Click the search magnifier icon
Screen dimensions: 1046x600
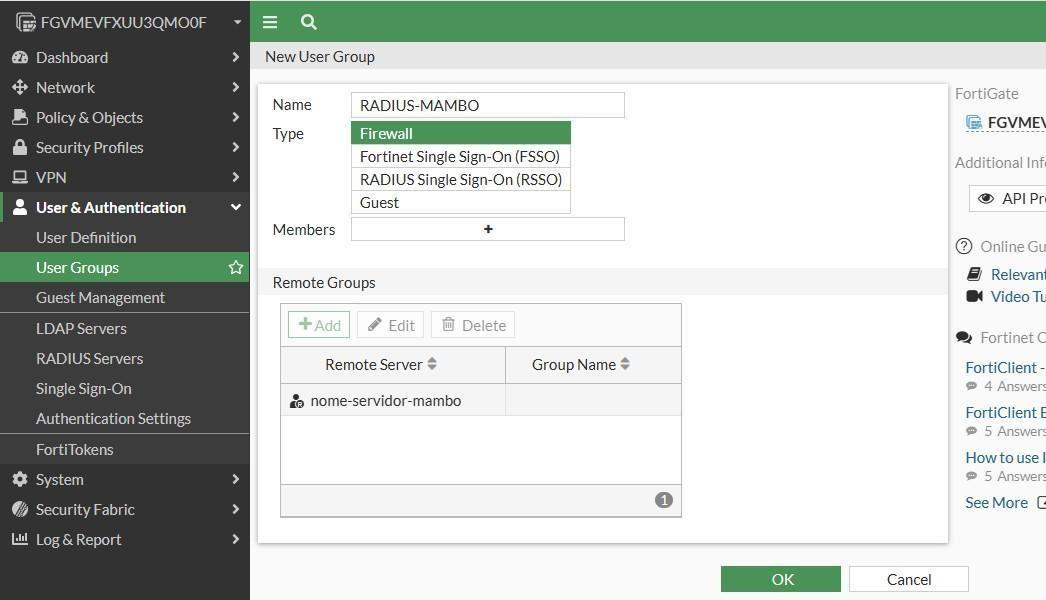[x=308, y=22]
